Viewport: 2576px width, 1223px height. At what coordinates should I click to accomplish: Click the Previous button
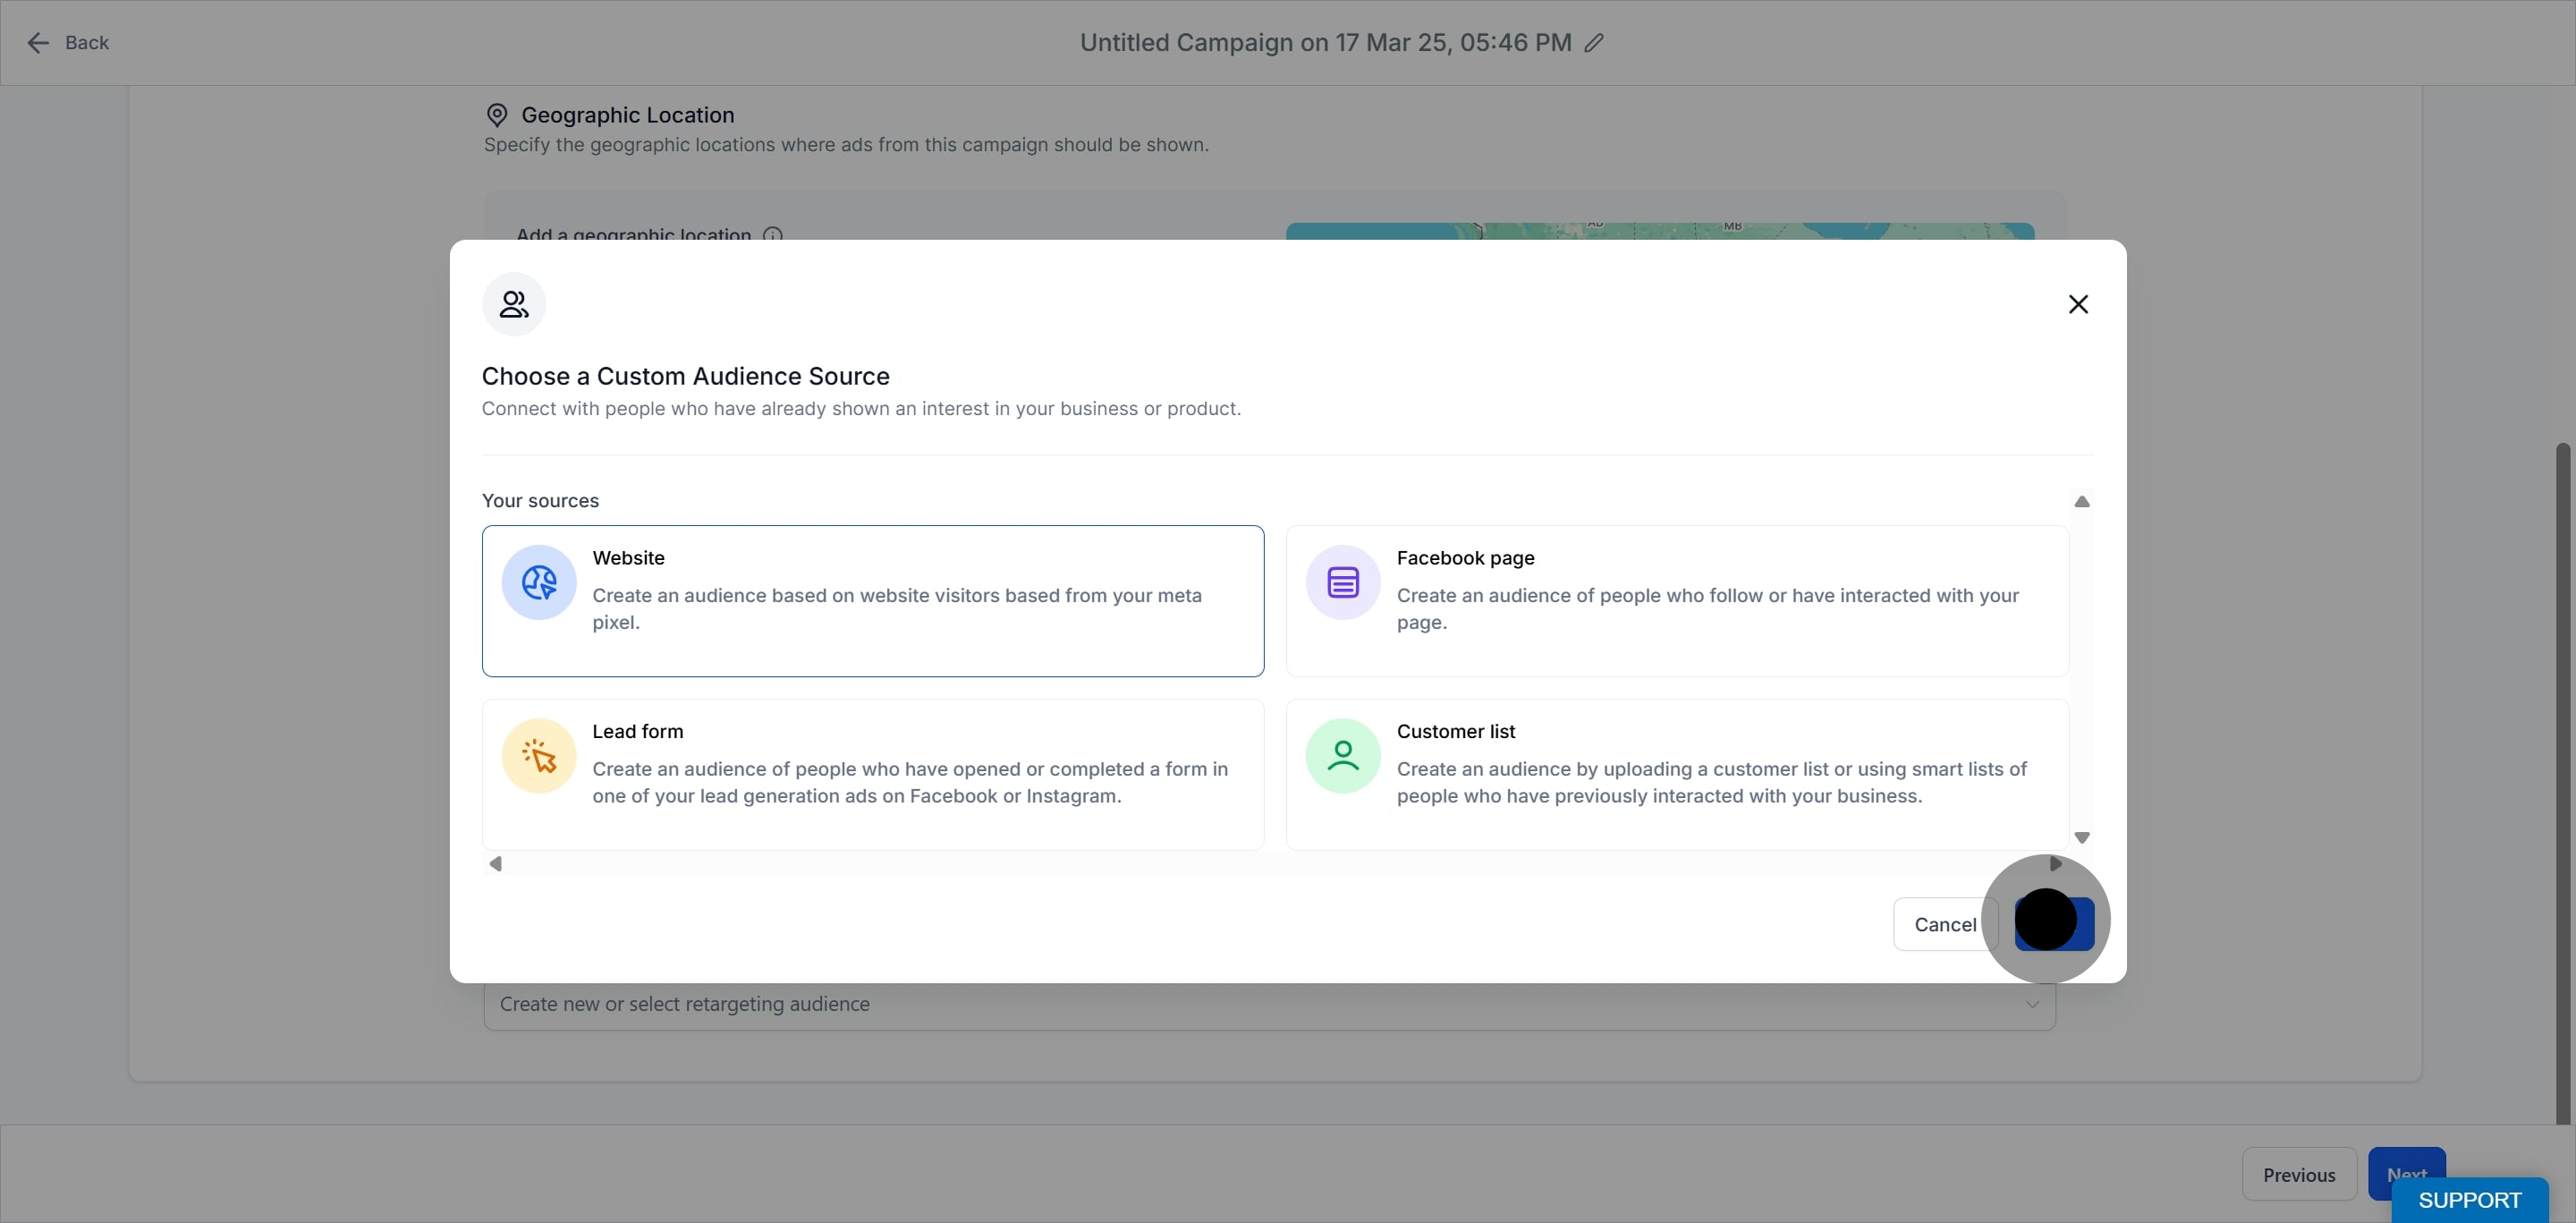[x=2298, y=1175]
